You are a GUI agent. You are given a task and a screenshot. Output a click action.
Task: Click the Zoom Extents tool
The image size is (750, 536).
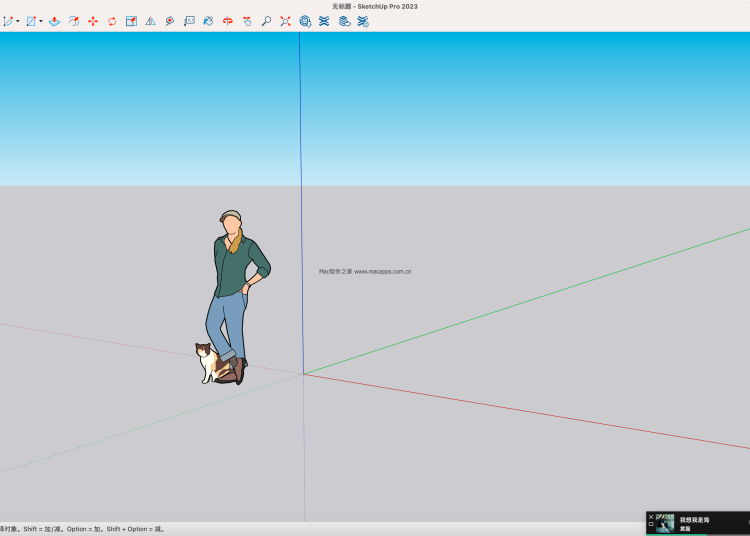[285, 21]
